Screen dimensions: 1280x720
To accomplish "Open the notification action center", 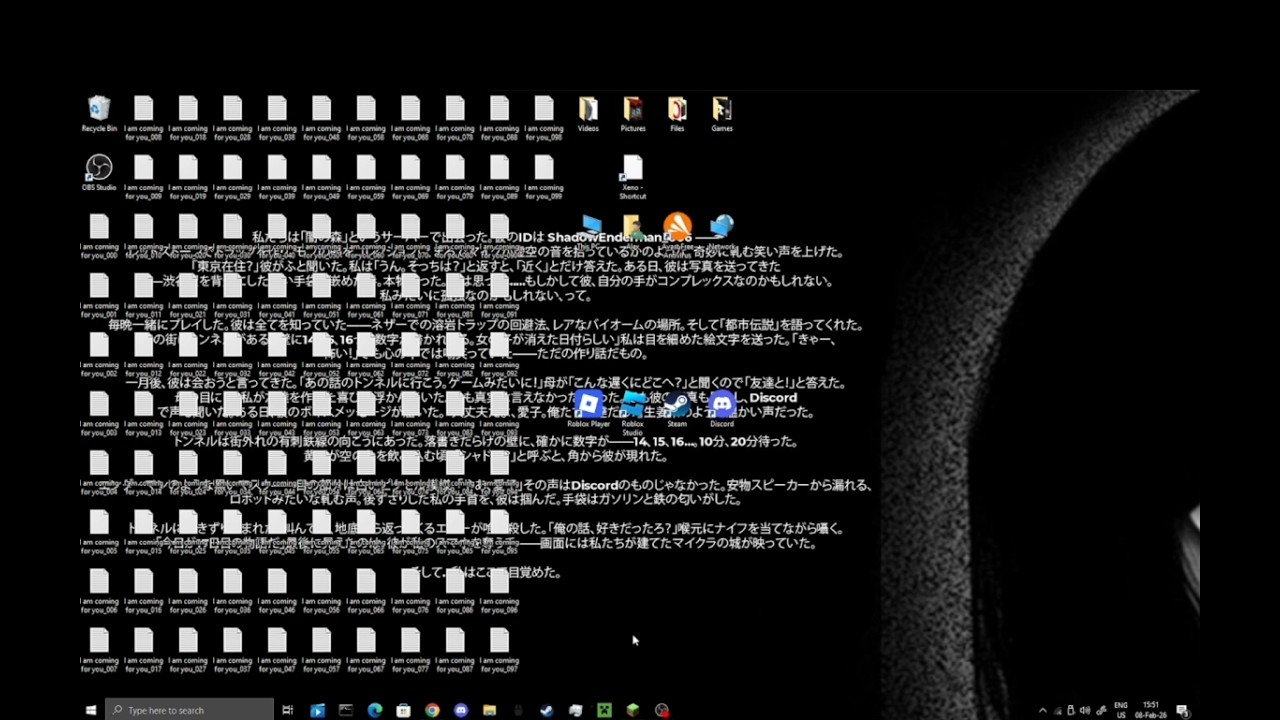I will (1182, 710).
